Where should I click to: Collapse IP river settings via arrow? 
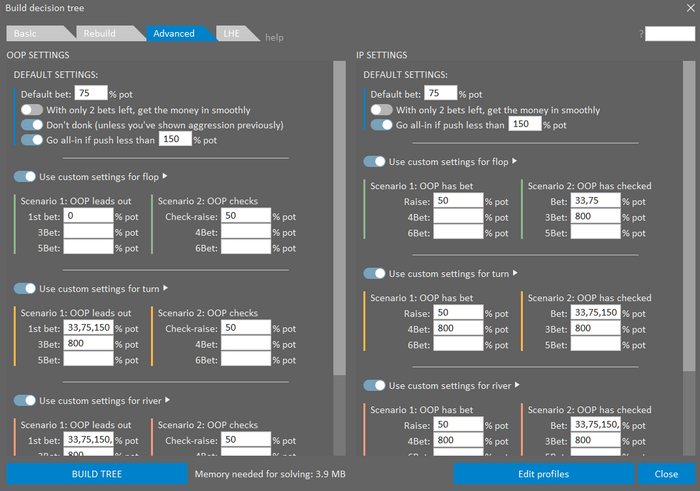(517, 385)
